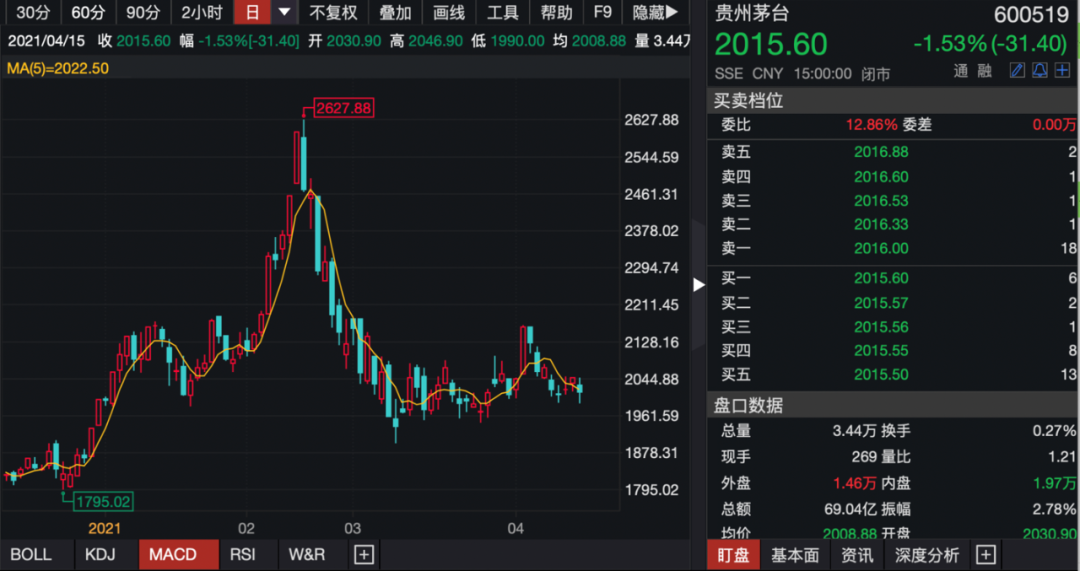
Task: Select the 30分 time period
Action: [32, 12]
